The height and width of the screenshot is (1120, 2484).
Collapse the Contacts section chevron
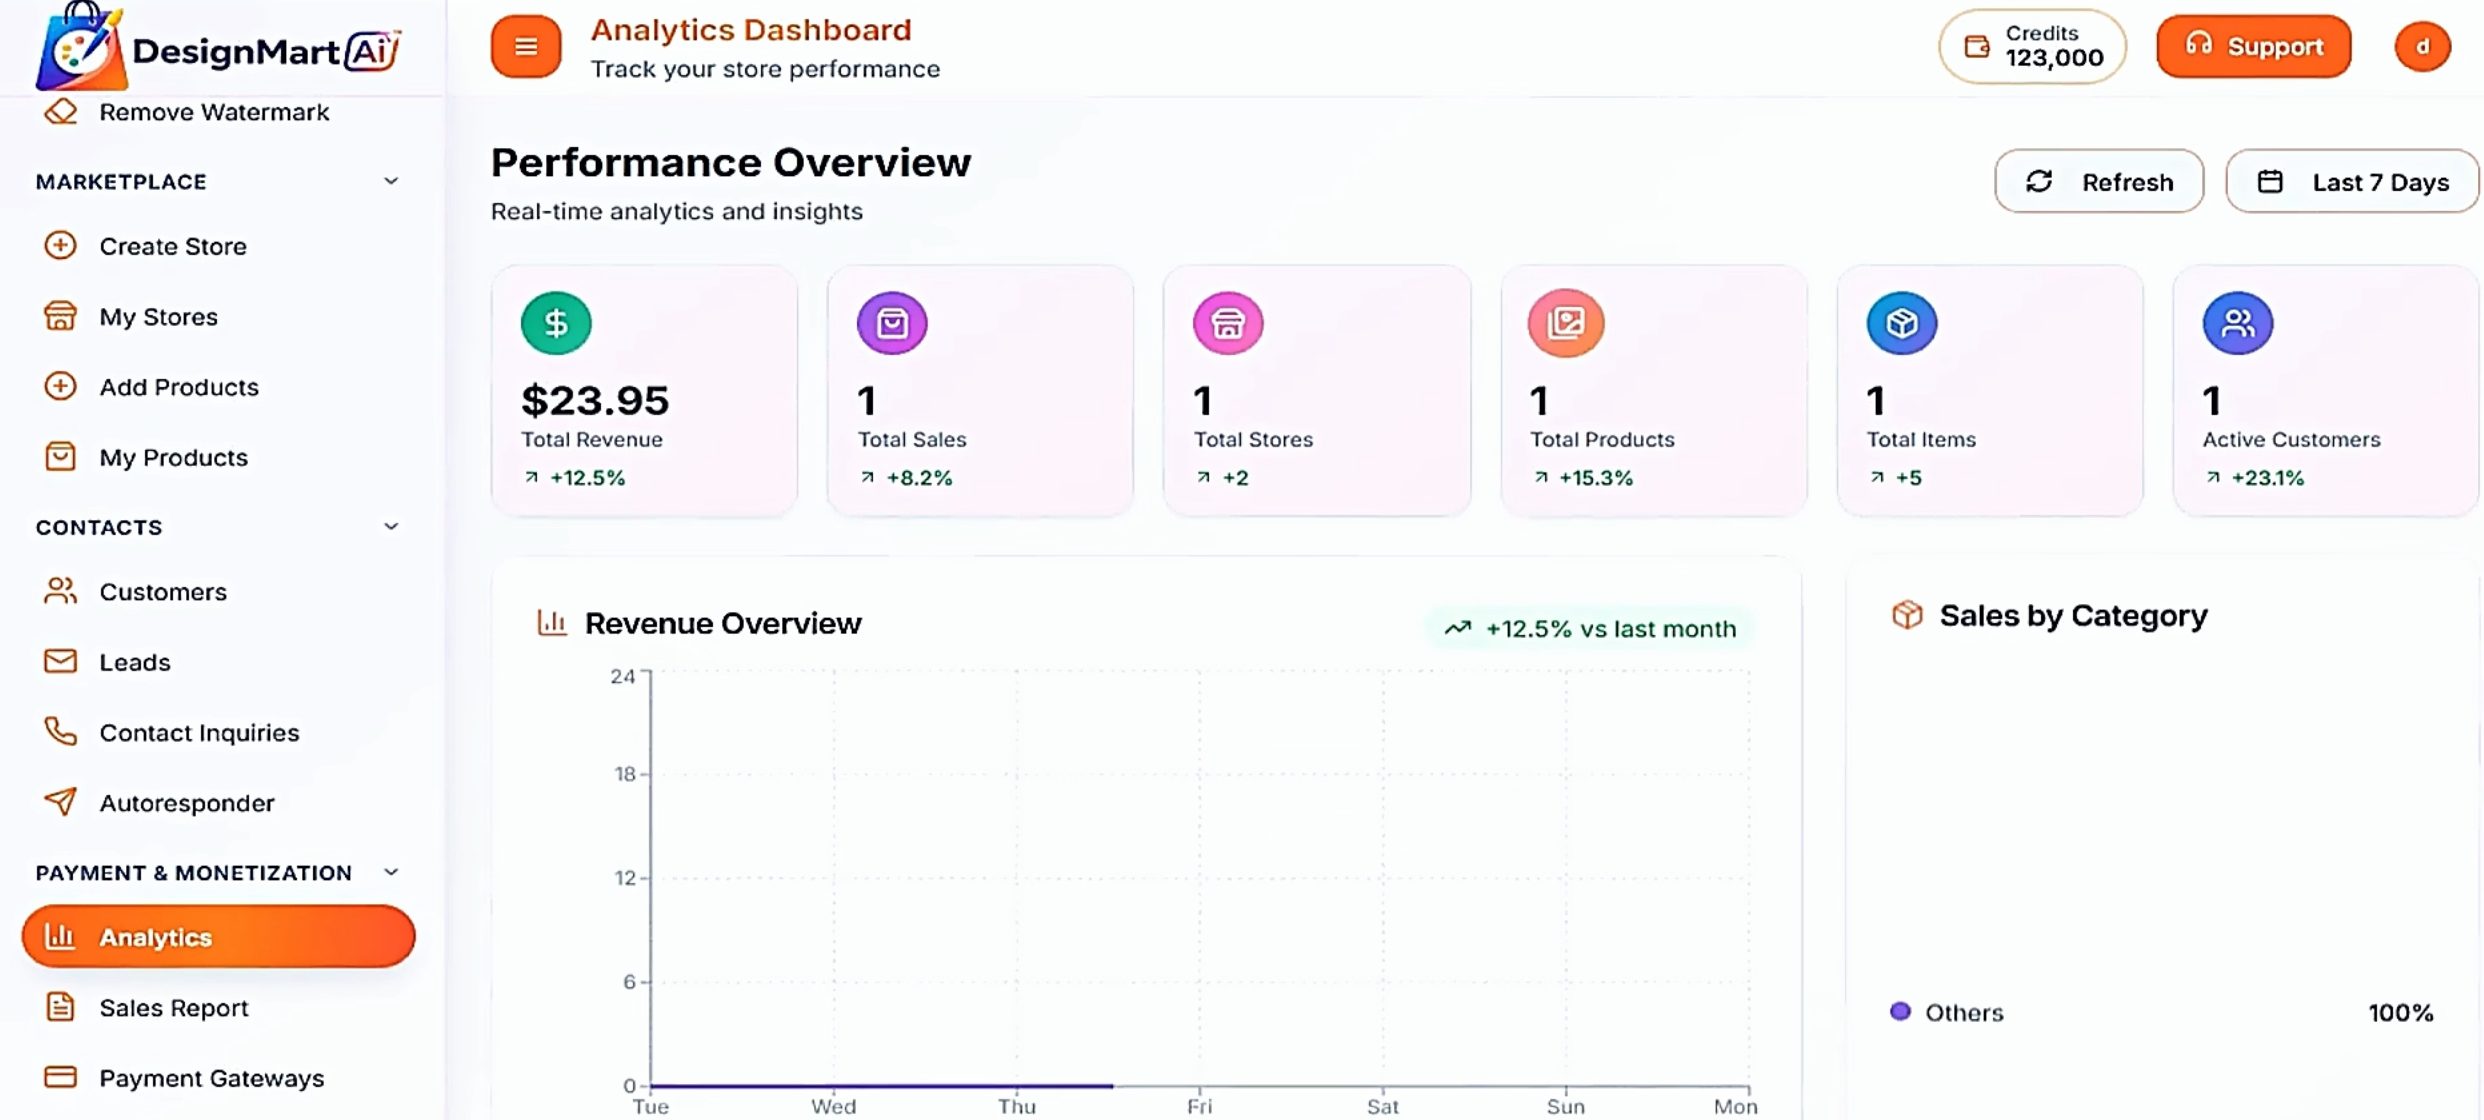coord(391,526)
